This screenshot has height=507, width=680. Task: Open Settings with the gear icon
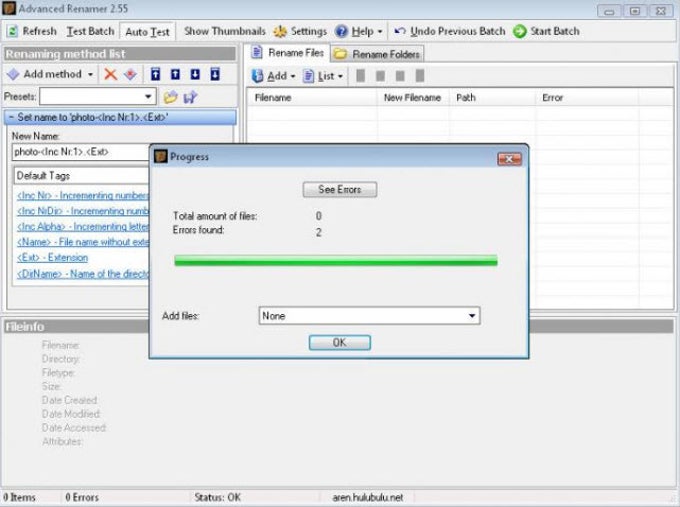[280, 31]
